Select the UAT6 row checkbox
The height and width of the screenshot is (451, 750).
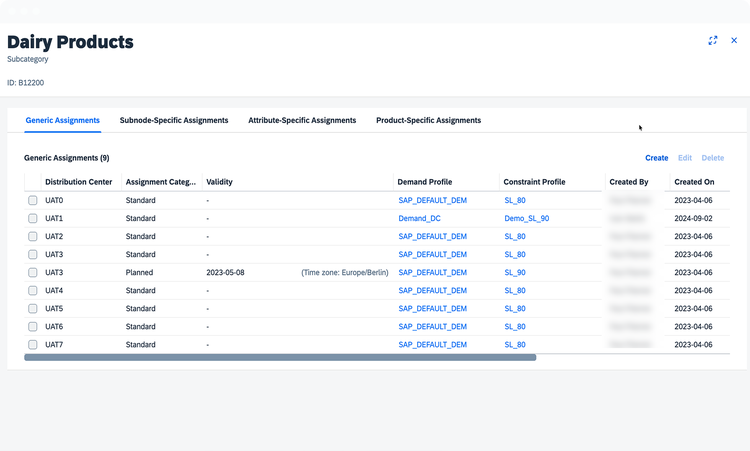coord(33,327)
